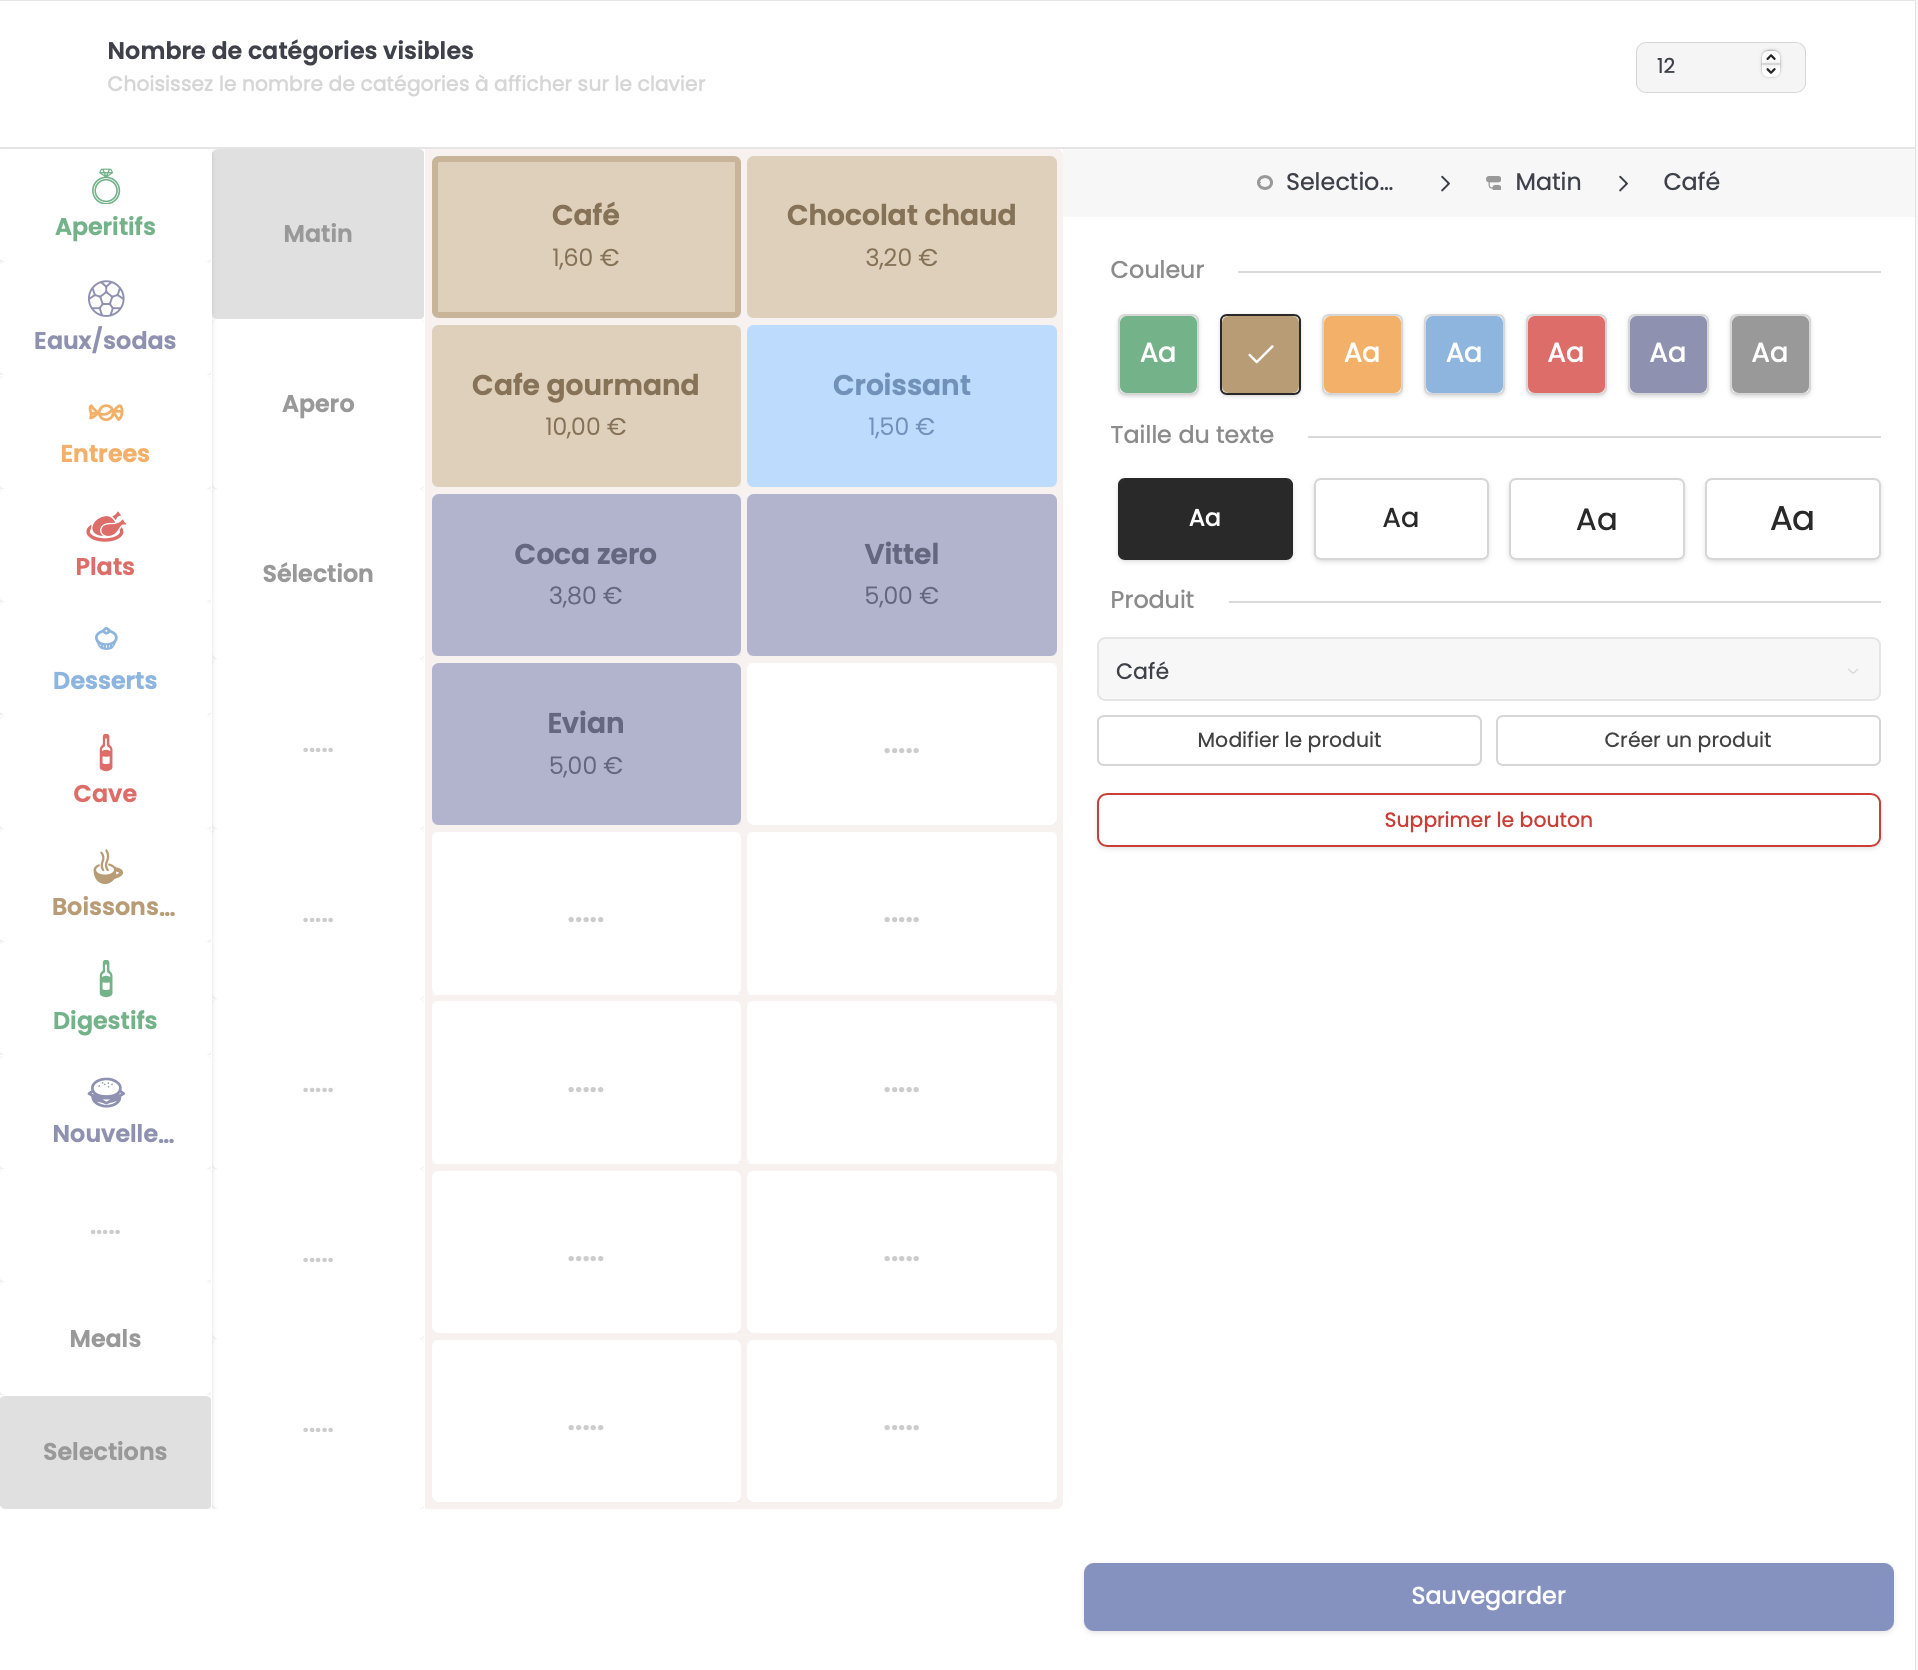Click the Entrees candy icon
This screenshot has height=1670, width=1918.
[105, 413]
